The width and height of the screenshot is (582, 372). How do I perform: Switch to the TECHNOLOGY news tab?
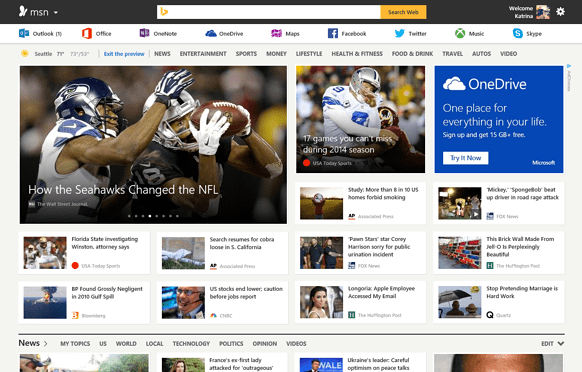point(191,344)
